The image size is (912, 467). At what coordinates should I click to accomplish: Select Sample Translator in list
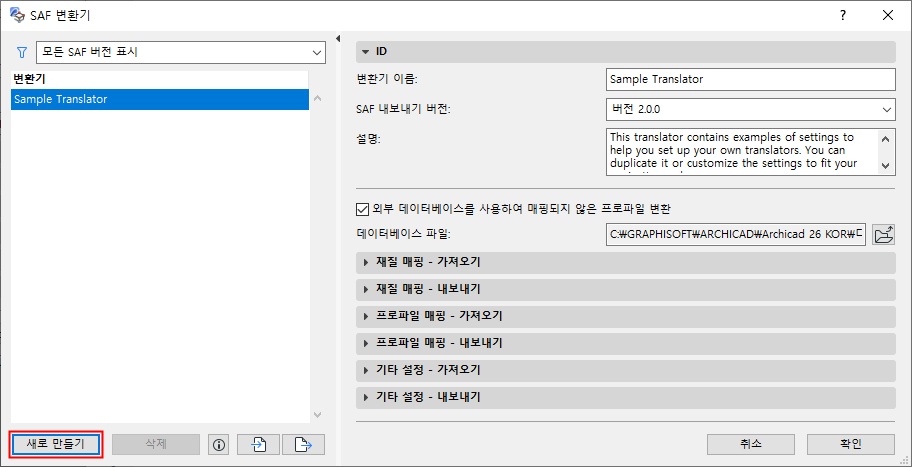(x=159, y=99)
